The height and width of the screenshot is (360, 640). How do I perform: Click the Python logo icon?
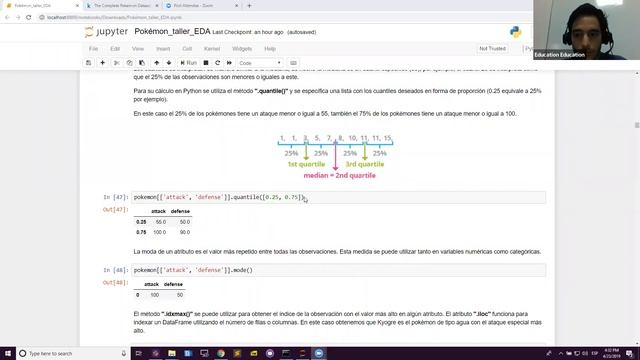(x=516, y=32)
